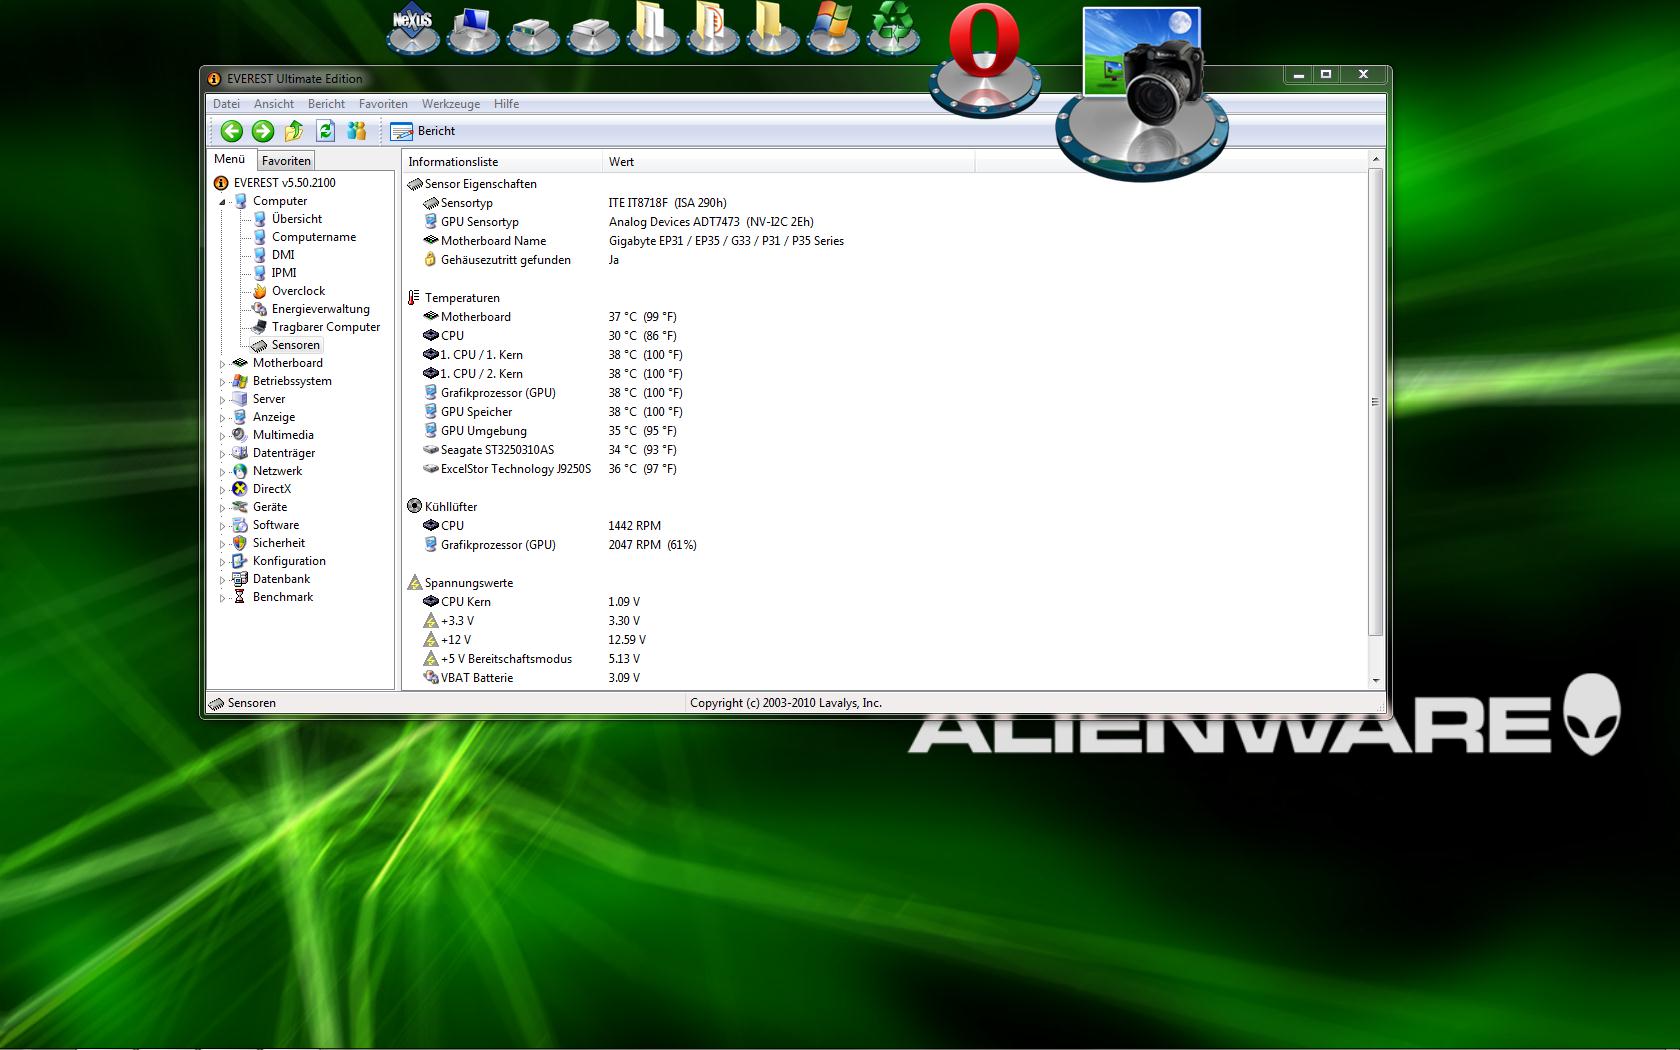Open the Opera browser dock icon

click(984, 58)
